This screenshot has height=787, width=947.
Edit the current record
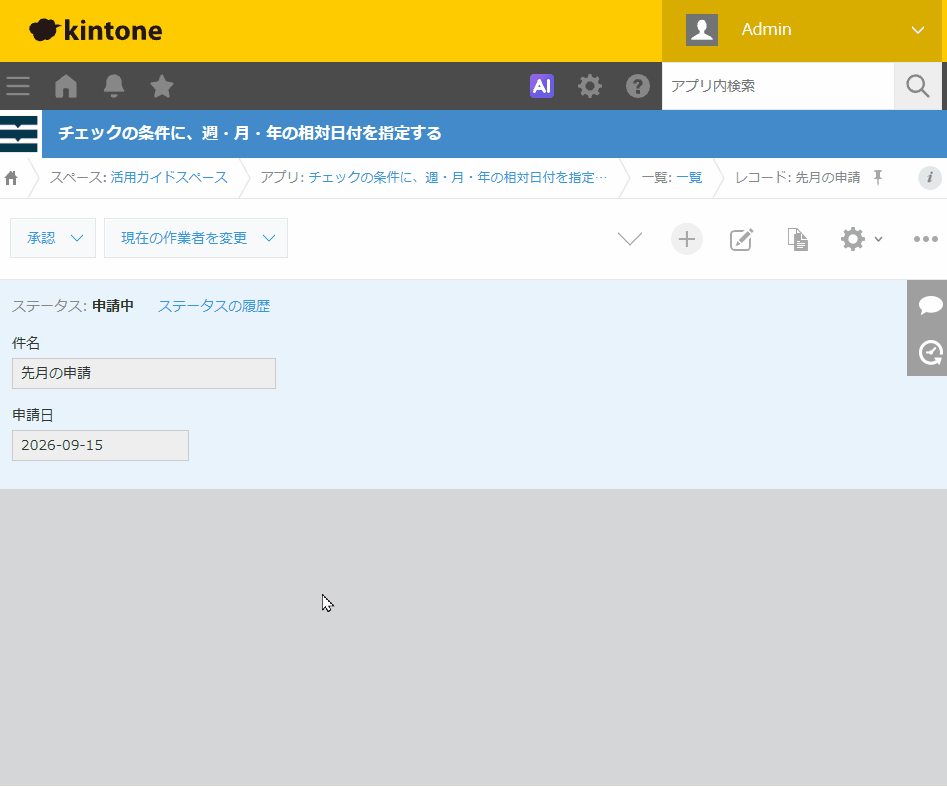coord(741,239)
